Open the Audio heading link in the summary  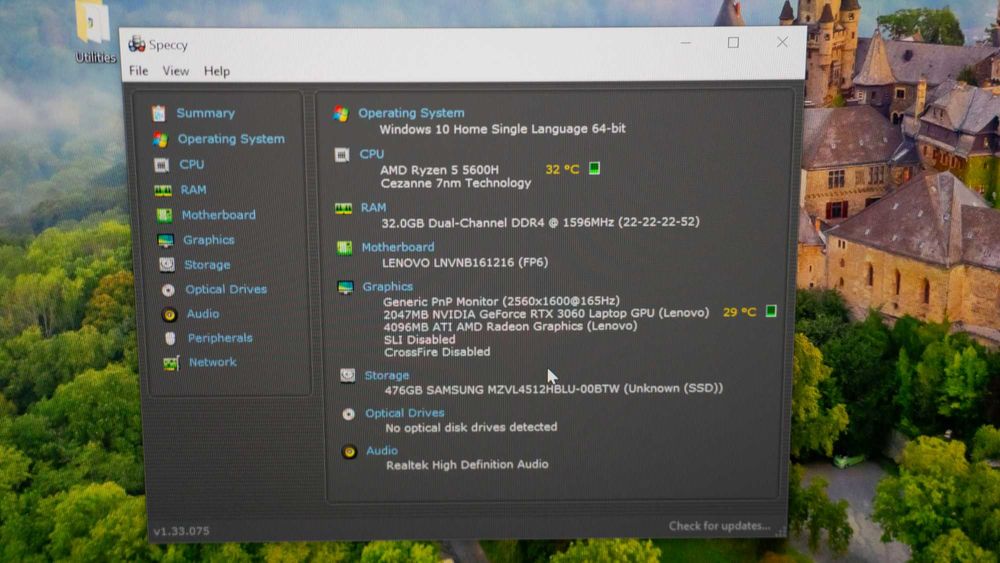point(382,450)
